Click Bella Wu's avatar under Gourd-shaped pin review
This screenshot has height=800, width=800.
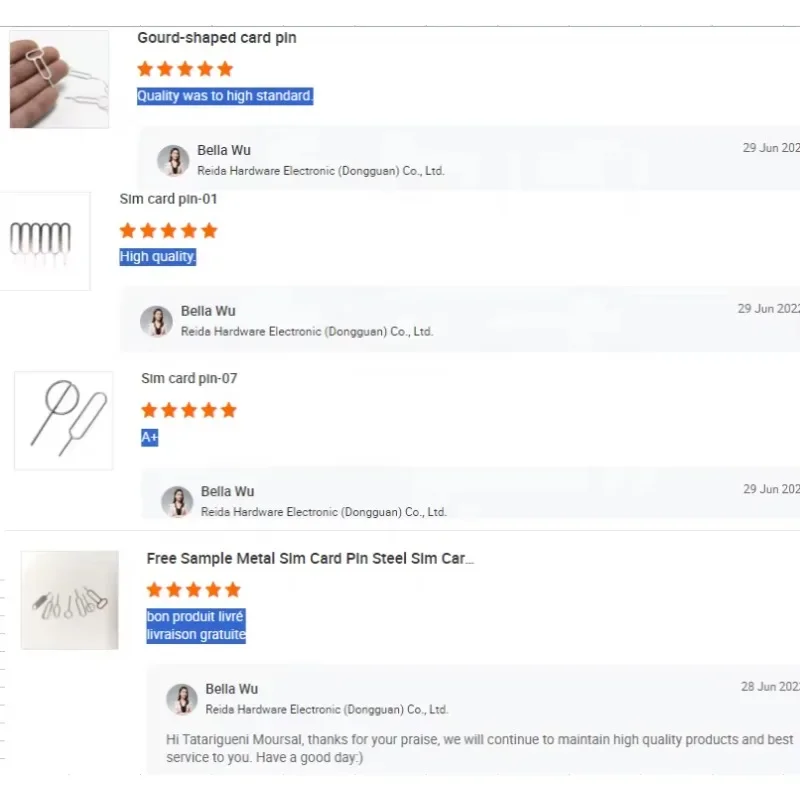click(x=173, y=160)
